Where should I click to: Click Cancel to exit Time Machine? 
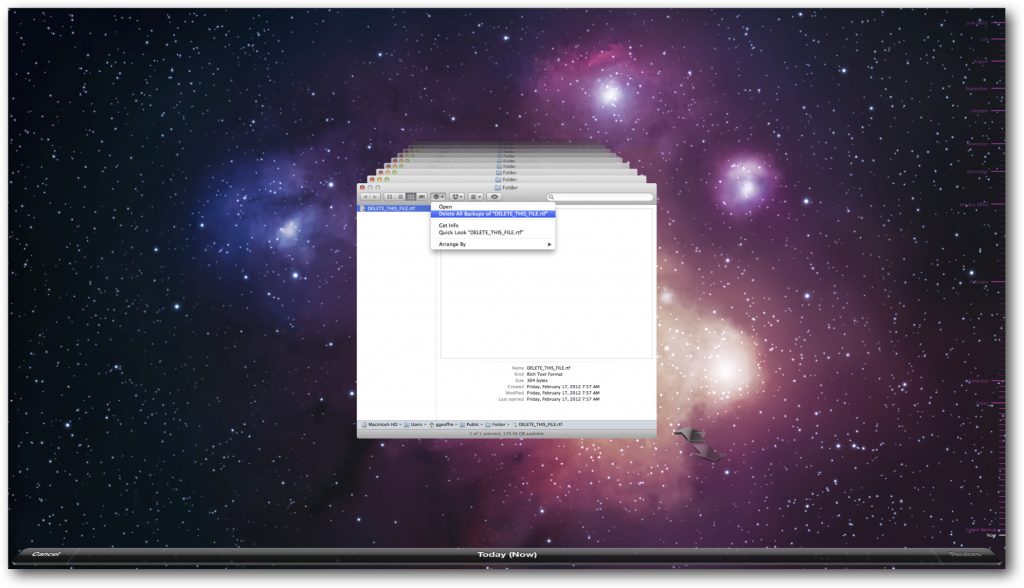[x=46, y=553]
